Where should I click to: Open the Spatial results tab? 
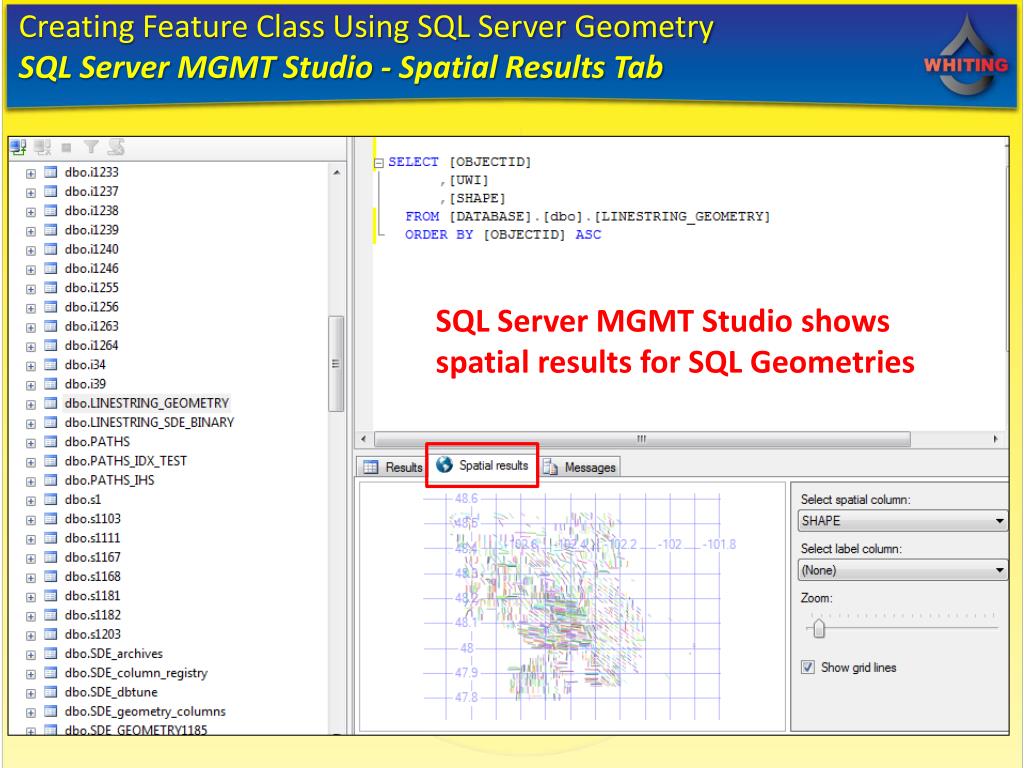point(482,465)
